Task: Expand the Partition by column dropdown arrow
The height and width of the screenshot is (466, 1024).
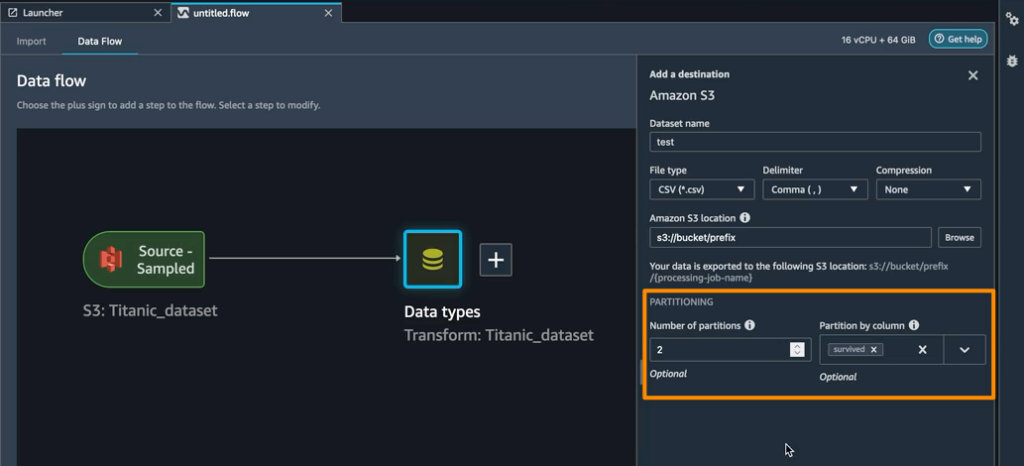Action: coord(965,350)
